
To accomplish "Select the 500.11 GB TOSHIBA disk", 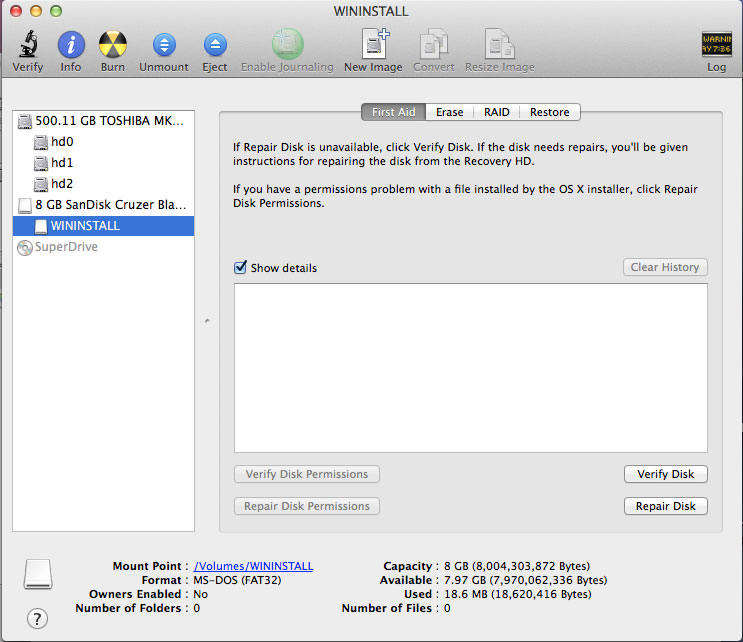I will (104, 121).
